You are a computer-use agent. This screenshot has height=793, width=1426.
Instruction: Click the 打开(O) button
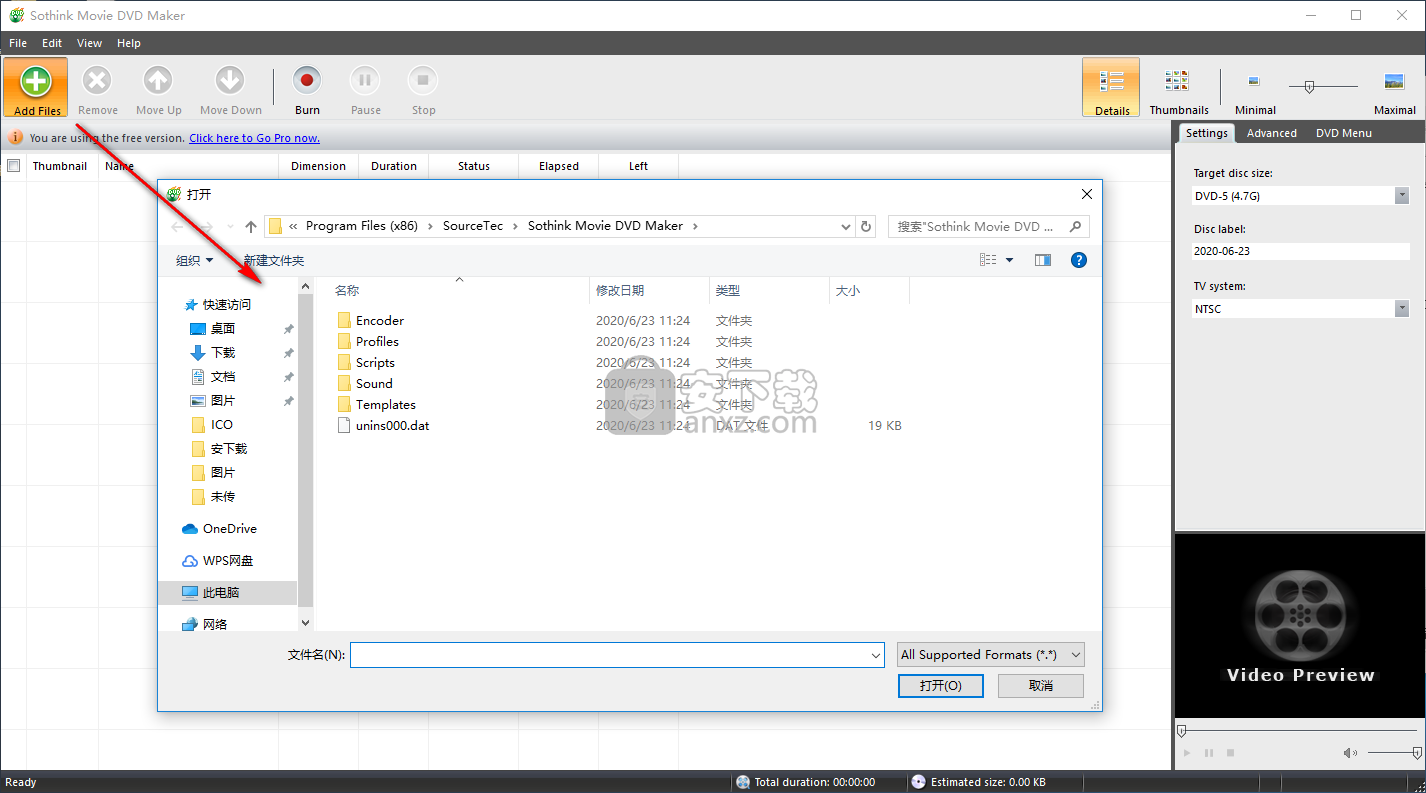coord(940,686)
